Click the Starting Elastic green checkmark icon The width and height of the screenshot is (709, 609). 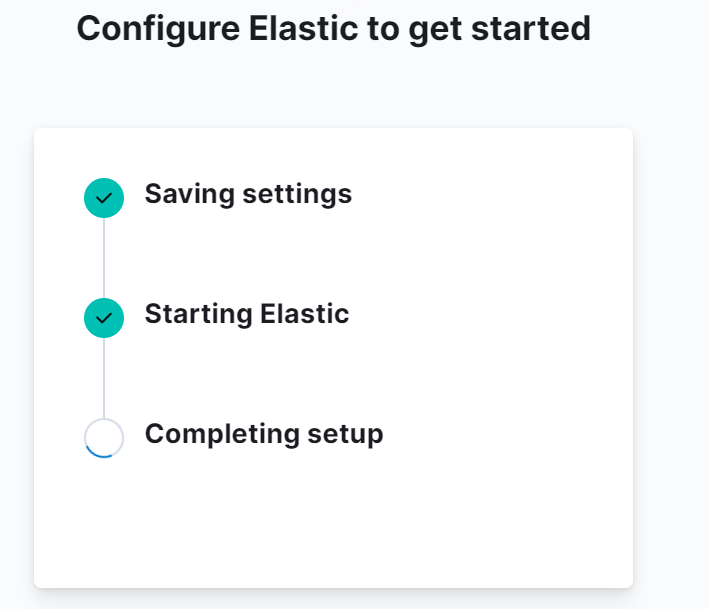[x=104, y=318]
